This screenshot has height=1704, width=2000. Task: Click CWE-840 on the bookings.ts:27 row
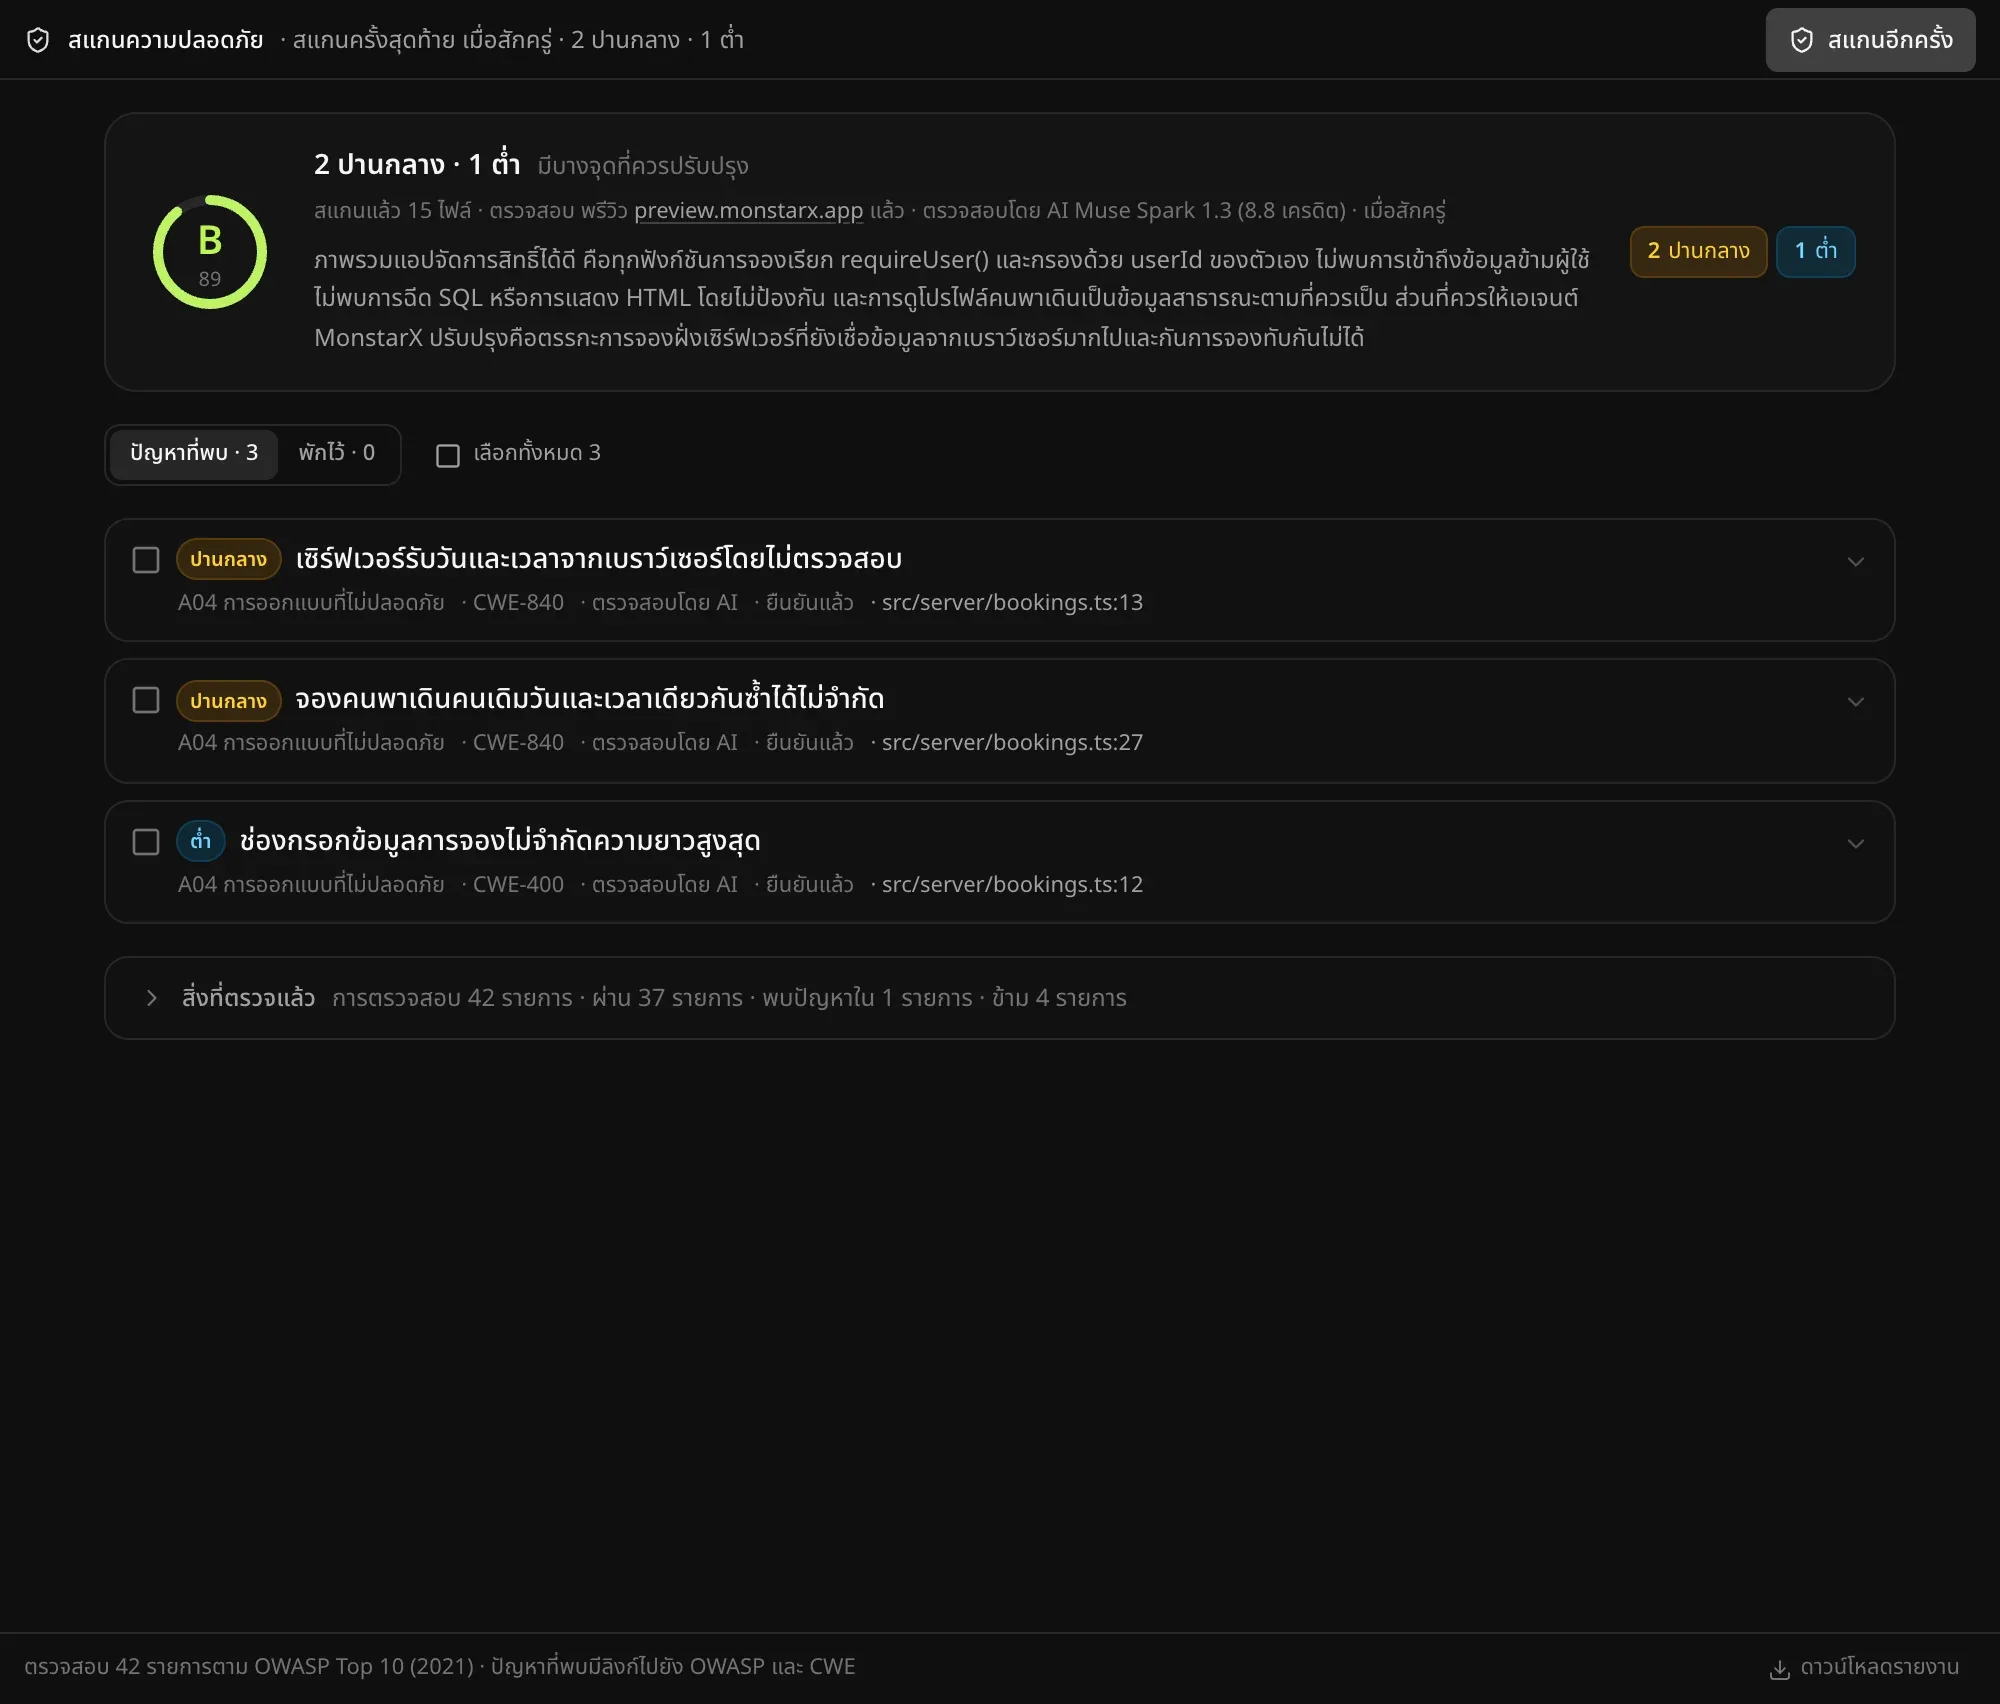coord(518,742)
